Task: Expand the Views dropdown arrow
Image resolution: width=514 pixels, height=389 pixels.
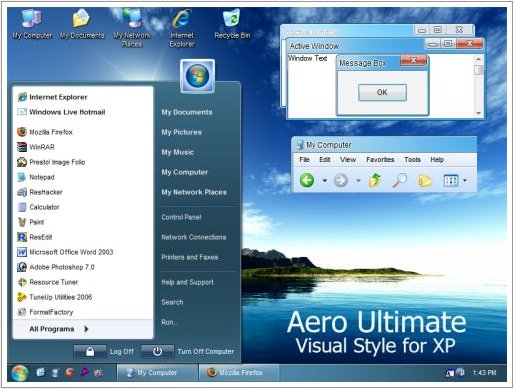Action: [x=465, y=181]
